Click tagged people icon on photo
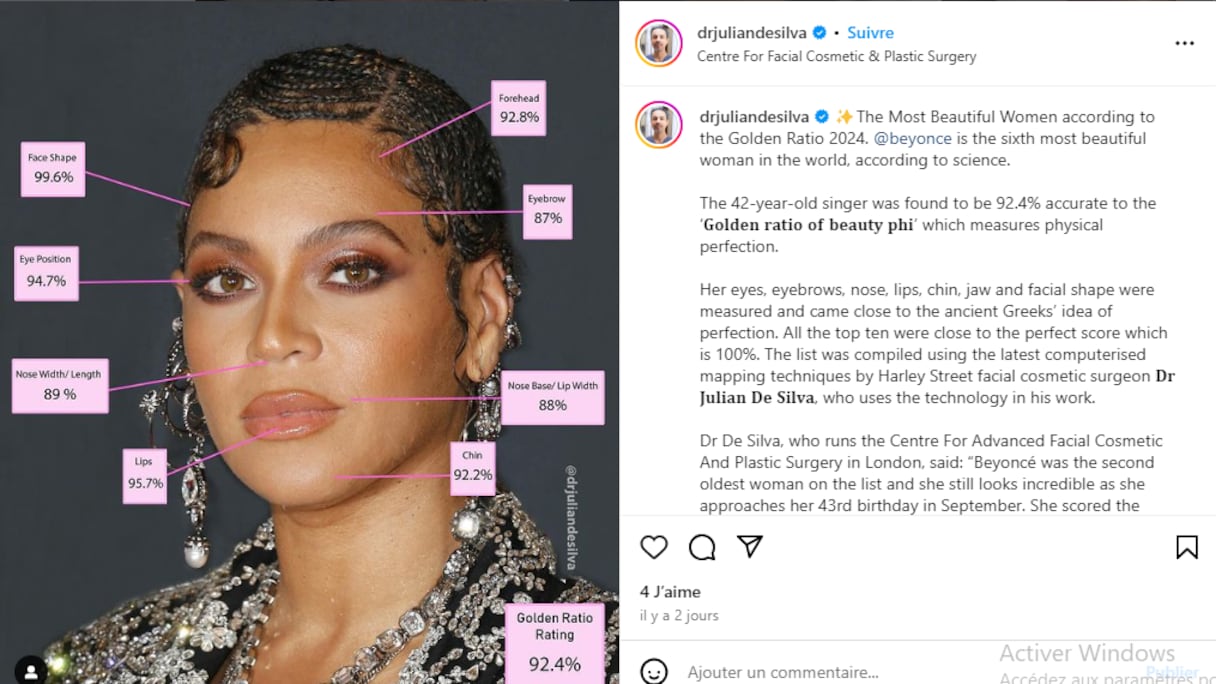Screen dimensions: 1216x684 31,669
